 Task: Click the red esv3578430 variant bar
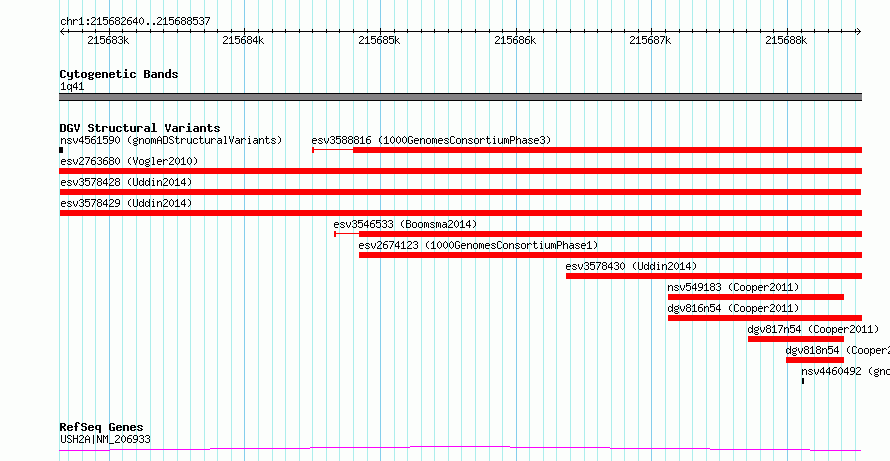713,276
